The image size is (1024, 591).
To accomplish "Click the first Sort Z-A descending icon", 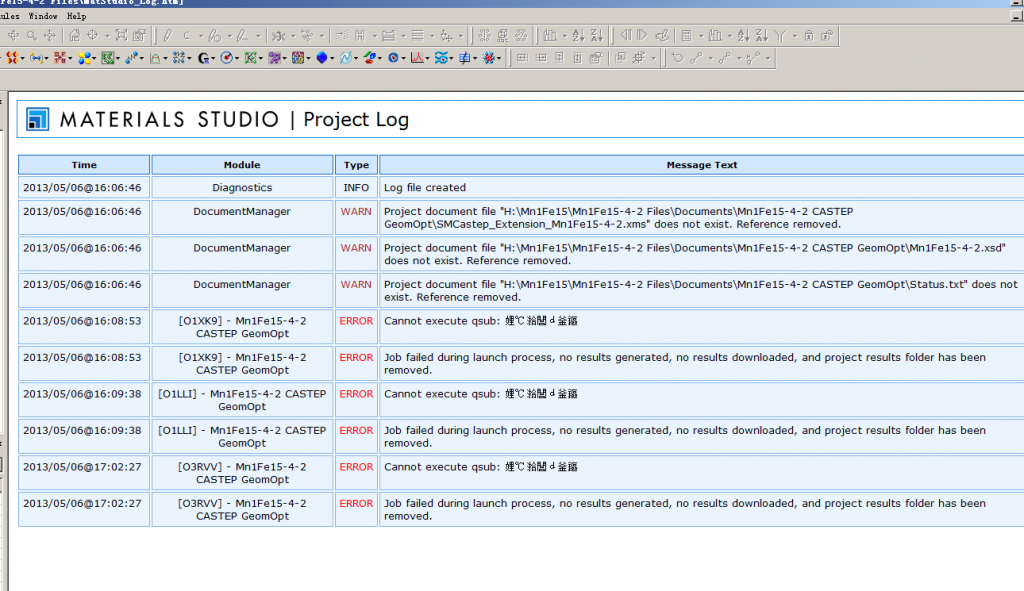I will [597, 36].
